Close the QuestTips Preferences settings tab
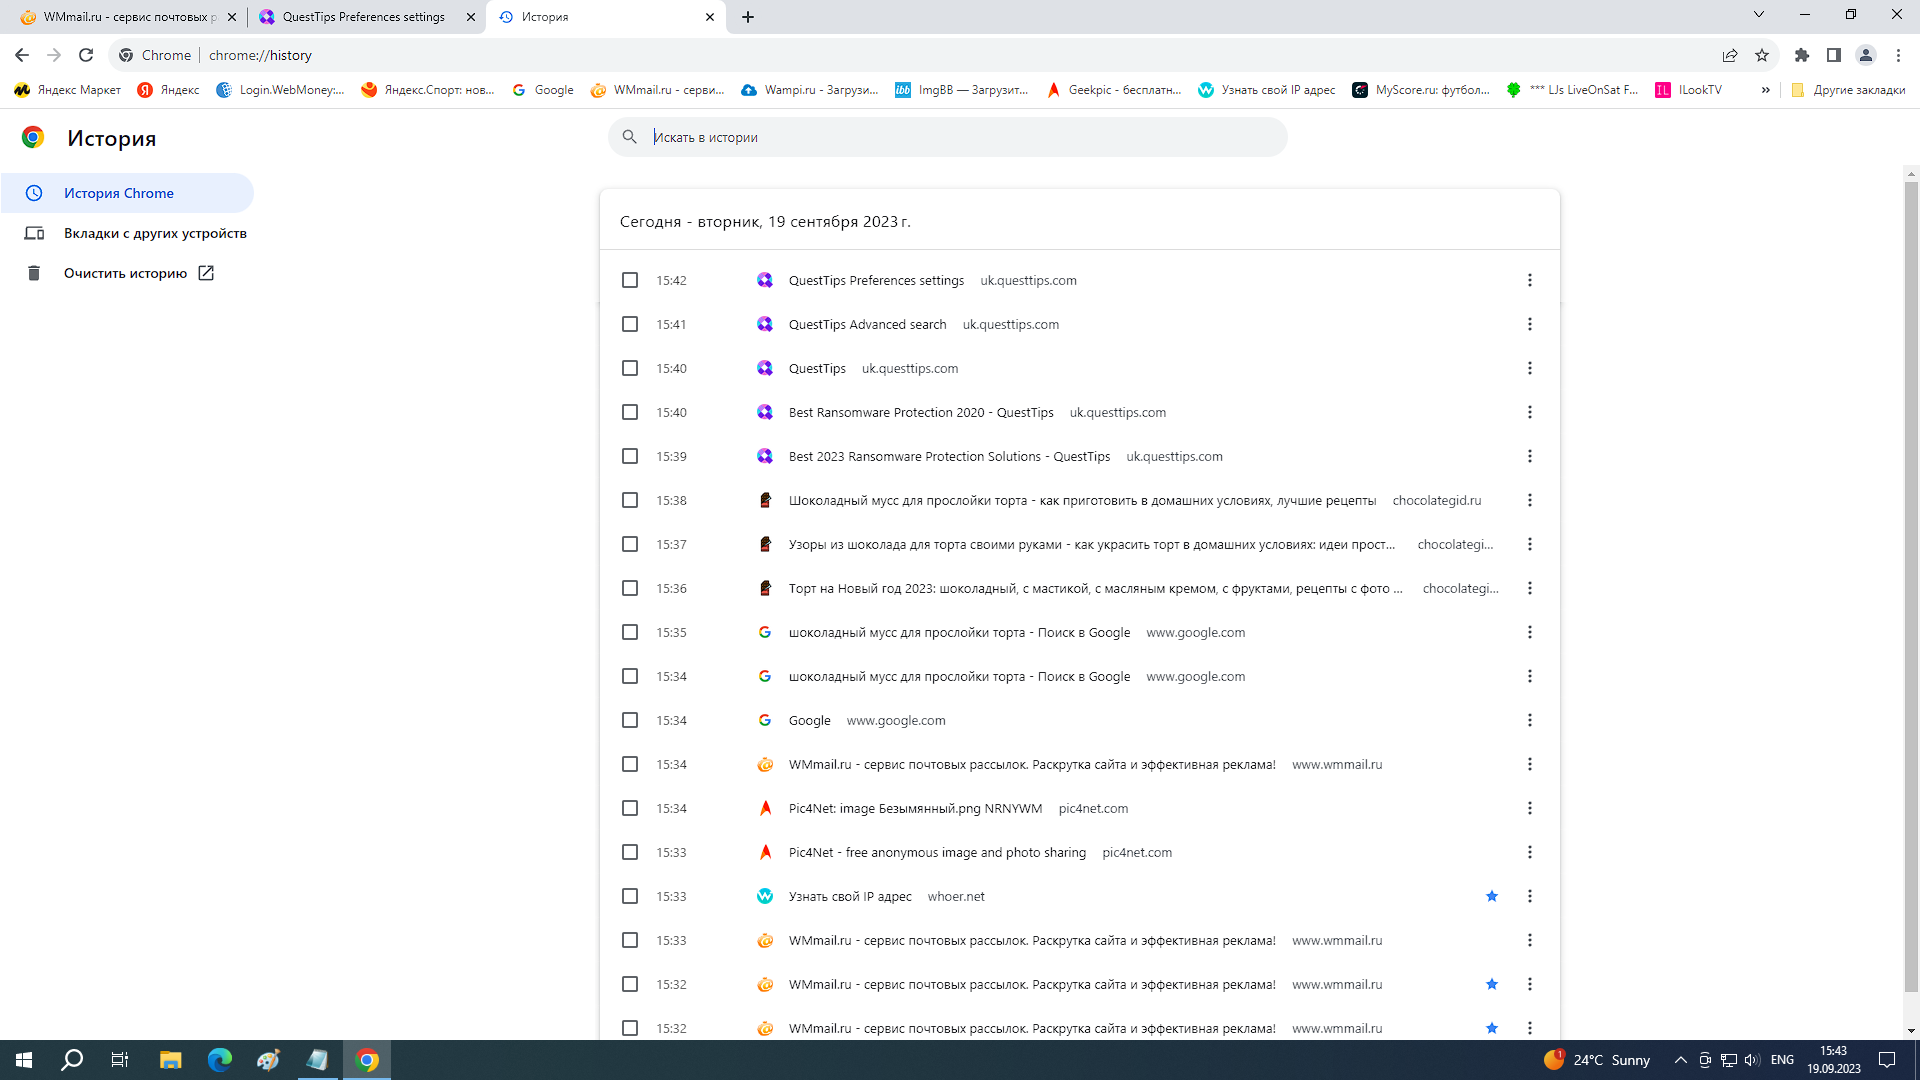This screenshot has height=1080, width=1920. (471, 17)
